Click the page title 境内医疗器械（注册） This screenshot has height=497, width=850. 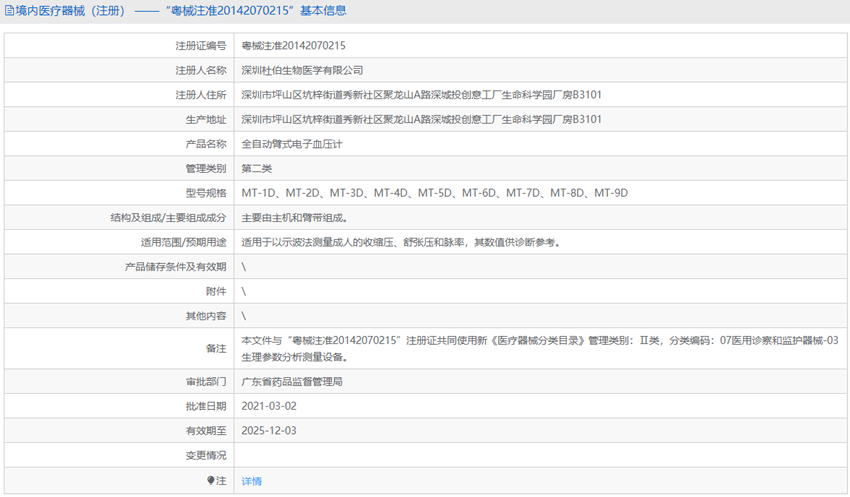coord(70,11)
